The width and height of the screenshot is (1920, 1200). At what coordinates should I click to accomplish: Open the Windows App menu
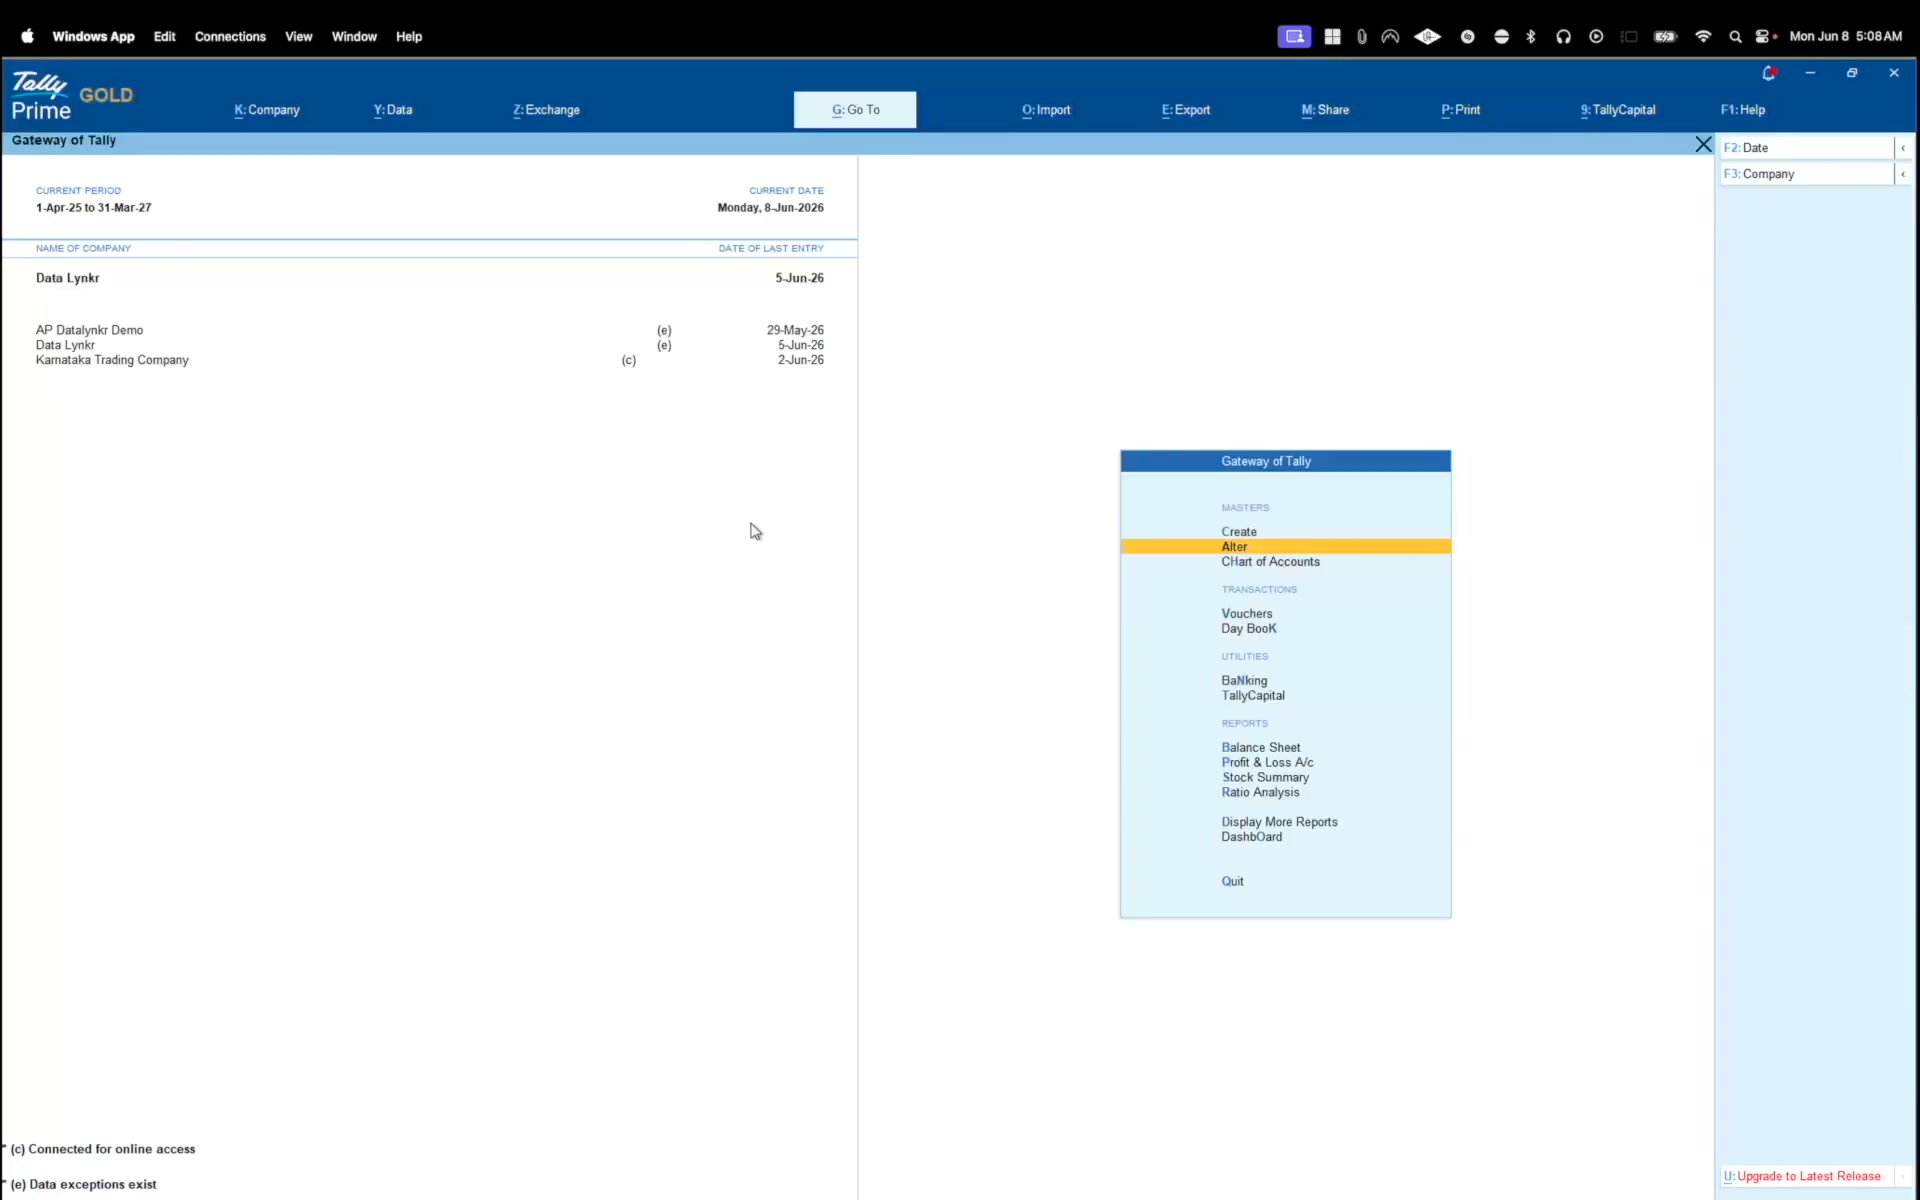tap(93, 36)
